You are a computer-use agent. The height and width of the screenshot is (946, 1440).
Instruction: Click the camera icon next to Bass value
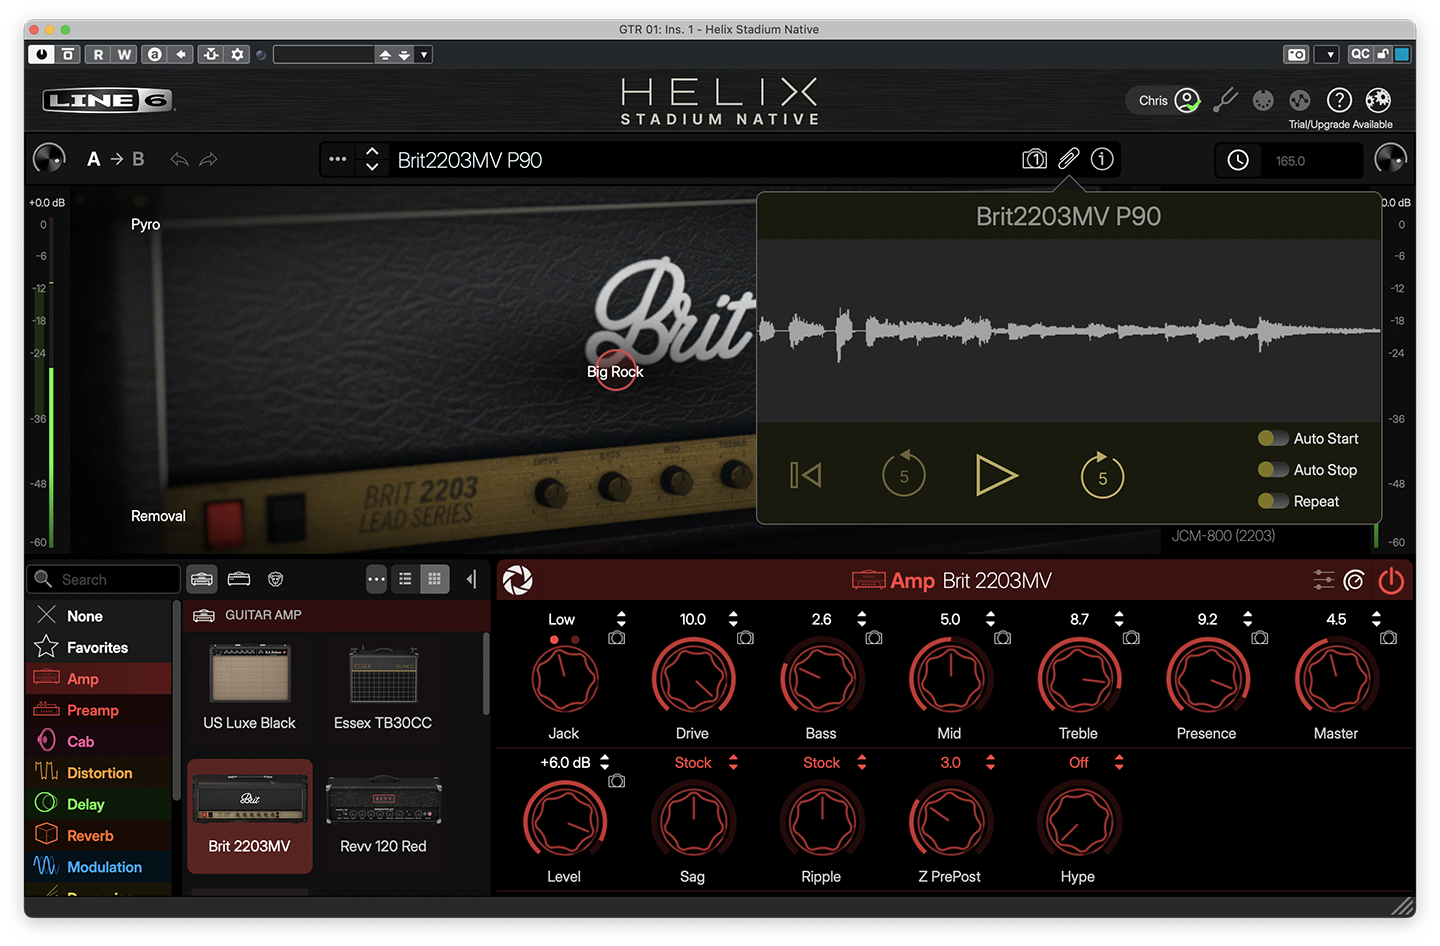874,638
